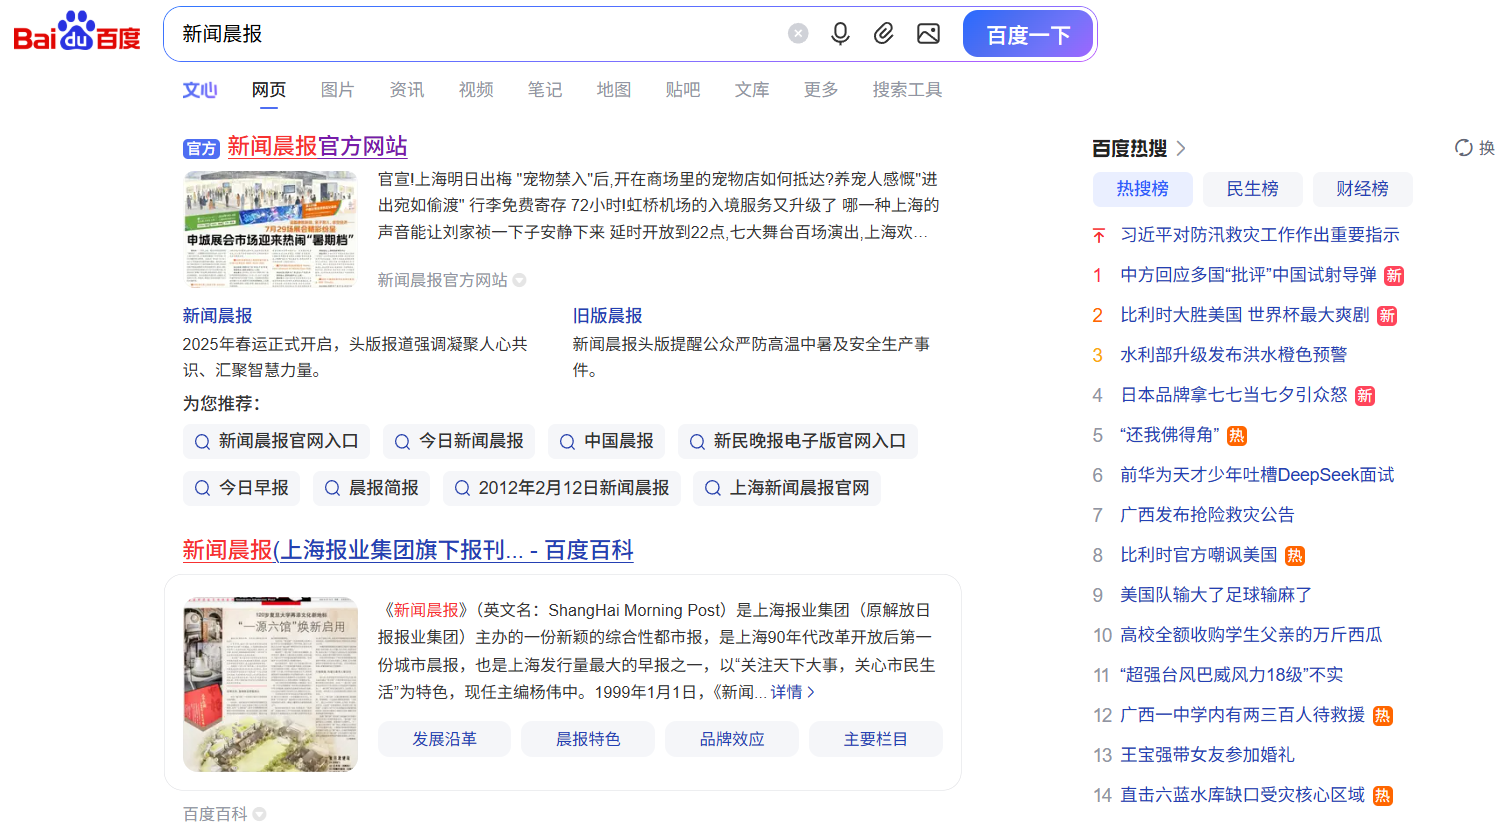Click the 百度百科 source label
Screen dimensions: 1495x824
pyautogui.click(x=215, y=814)
